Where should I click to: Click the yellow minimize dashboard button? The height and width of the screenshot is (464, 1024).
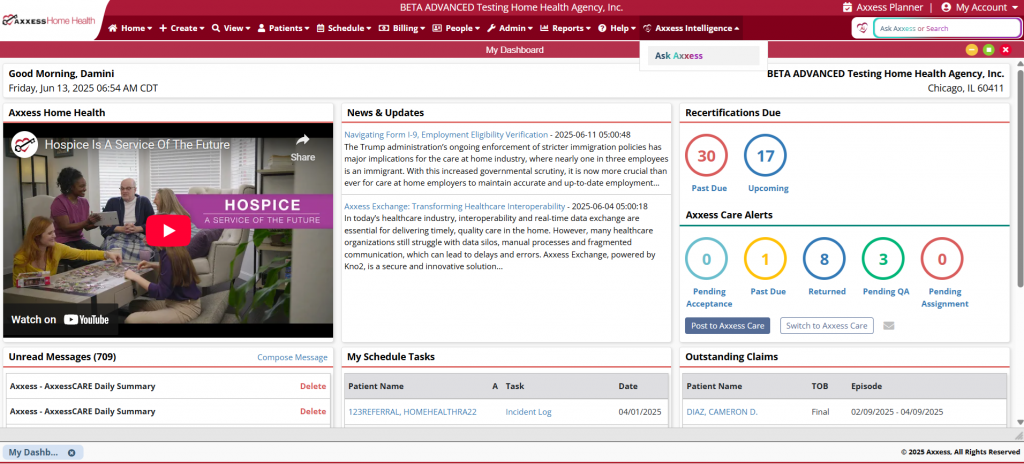coord(972,50)
